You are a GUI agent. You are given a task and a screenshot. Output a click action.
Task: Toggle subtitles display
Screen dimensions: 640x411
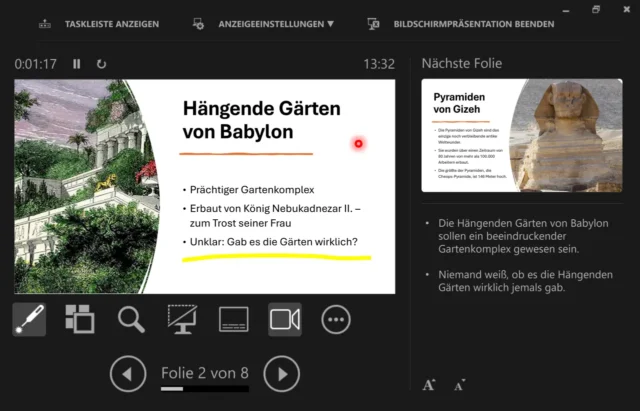tap(234, 319)
